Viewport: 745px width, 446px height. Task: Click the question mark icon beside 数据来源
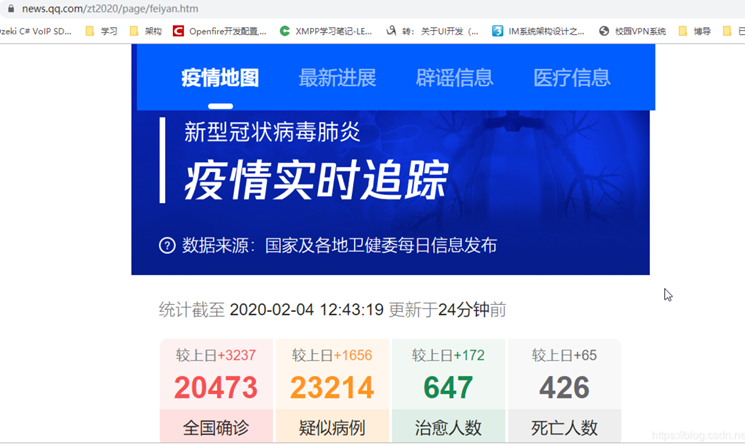[x=167, y=246]
